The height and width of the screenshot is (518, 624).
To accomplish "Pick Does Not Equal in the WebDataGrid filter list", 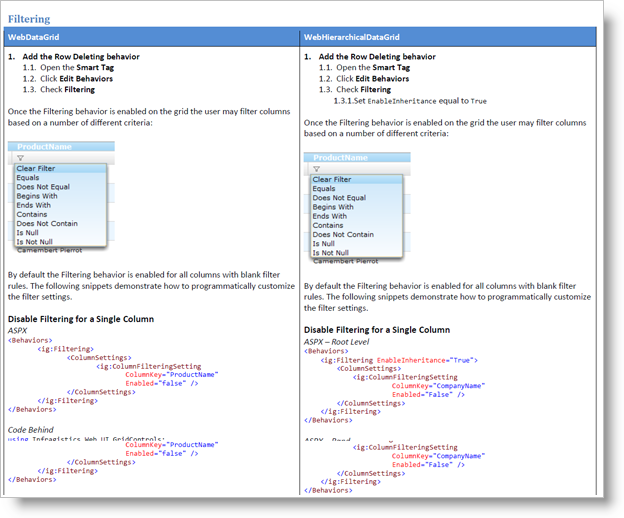I will click(43, 187).
